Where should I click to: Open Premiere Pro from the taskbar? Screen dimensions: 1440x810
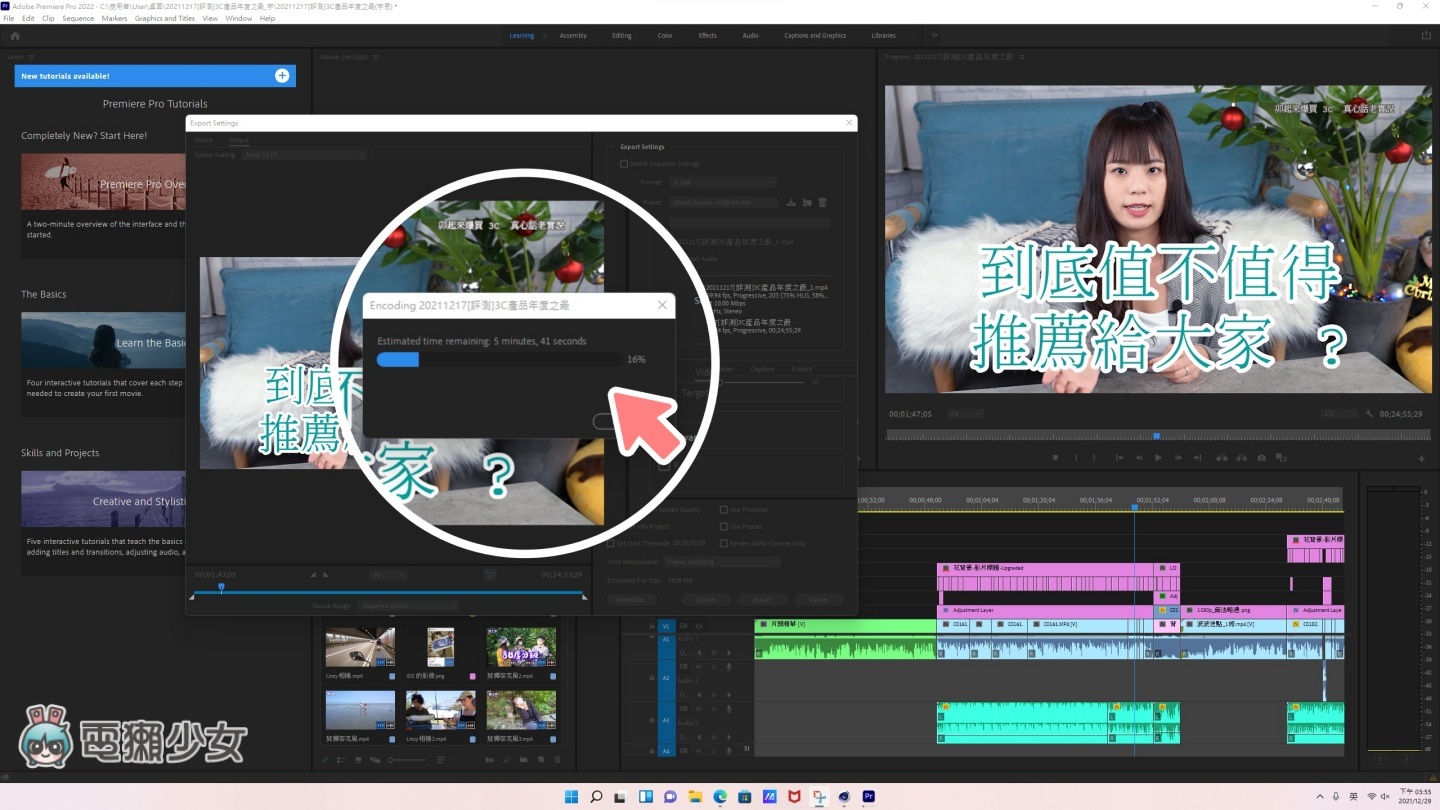point(869,796)
